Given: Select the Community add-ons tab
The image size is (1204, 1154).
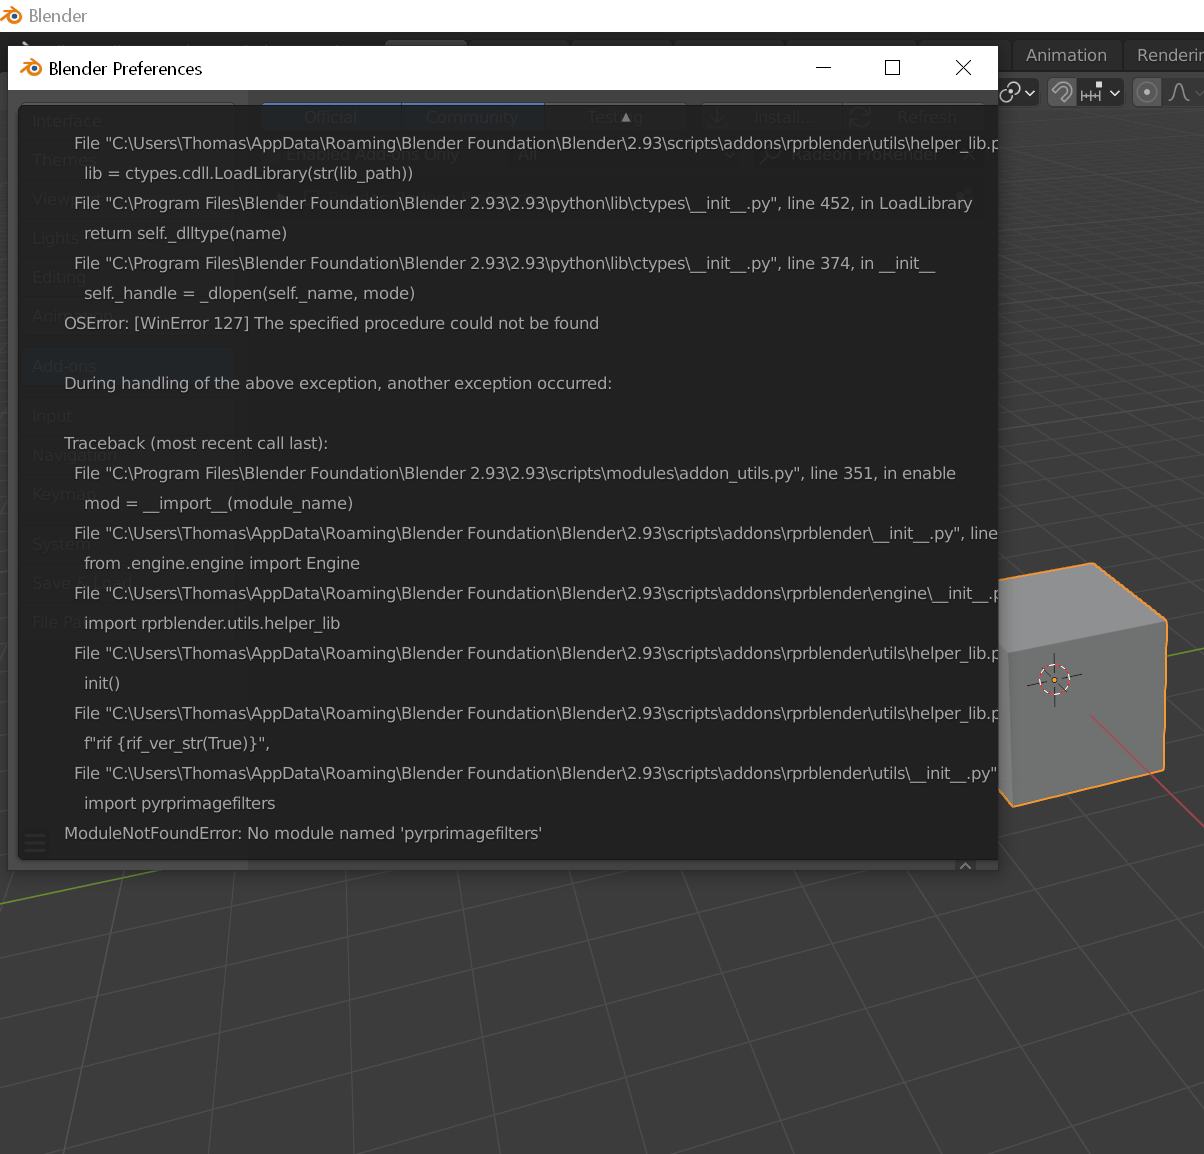Looking at the screenshot, I should tap(473, 117).
